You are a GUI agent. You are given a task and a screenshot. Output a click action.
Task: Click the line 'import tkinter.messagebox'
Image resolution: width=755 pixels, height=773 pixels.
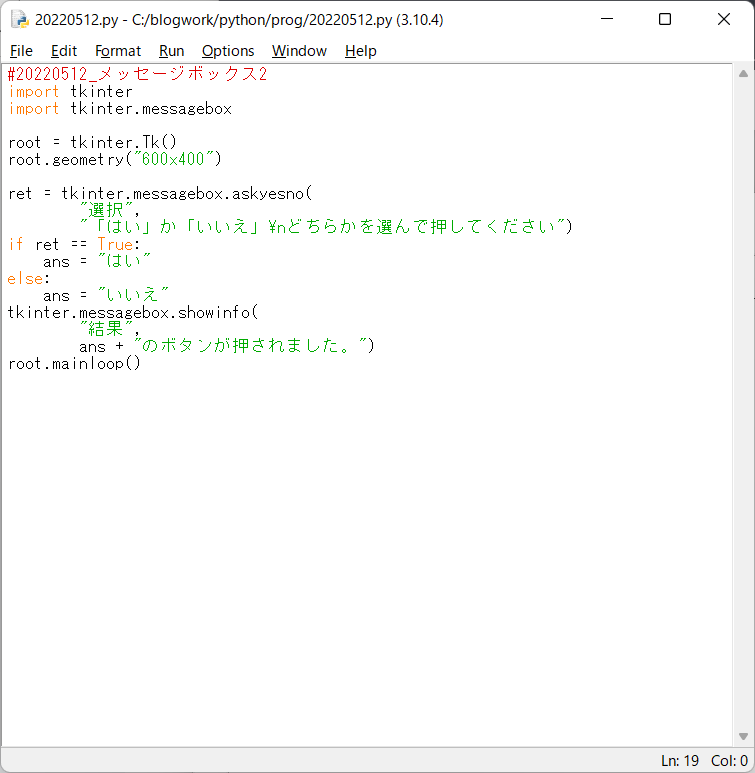coord(120,108)
